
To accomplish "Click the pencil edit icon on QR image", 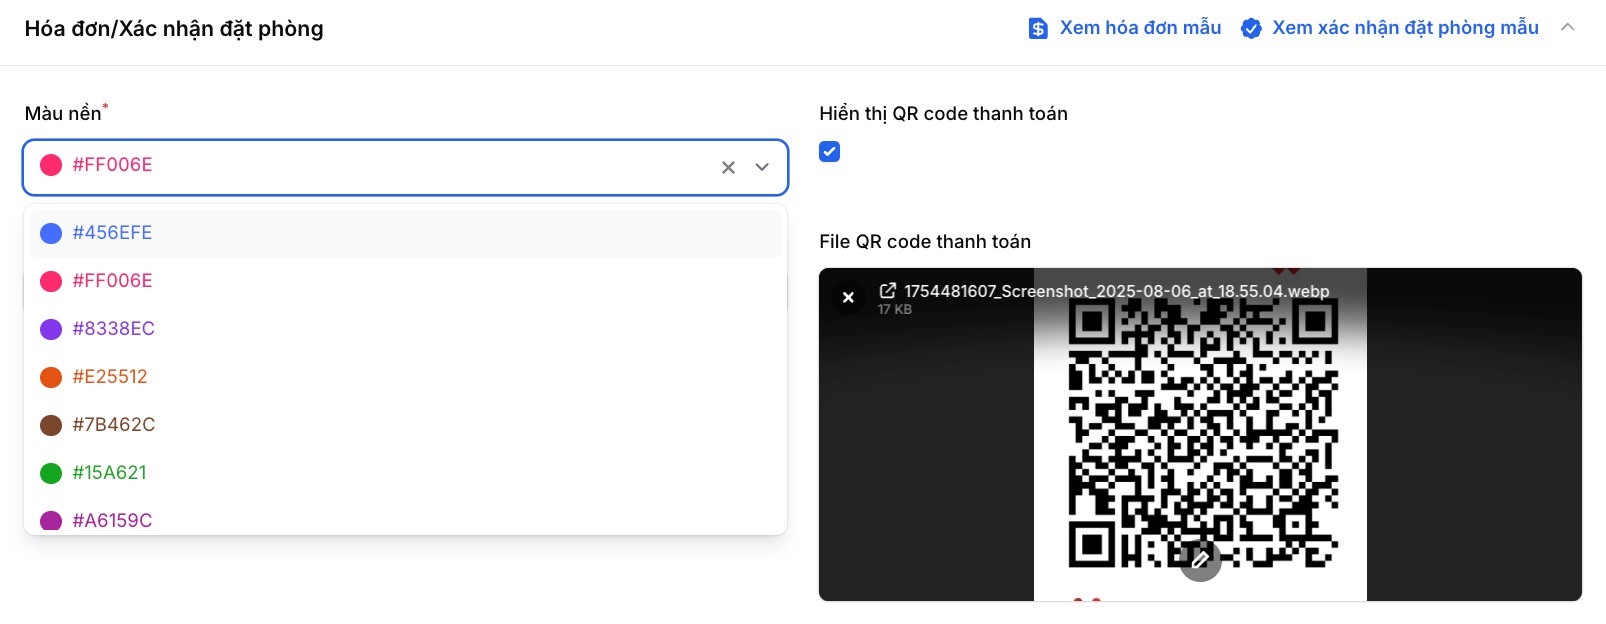I will [1200, 559].
